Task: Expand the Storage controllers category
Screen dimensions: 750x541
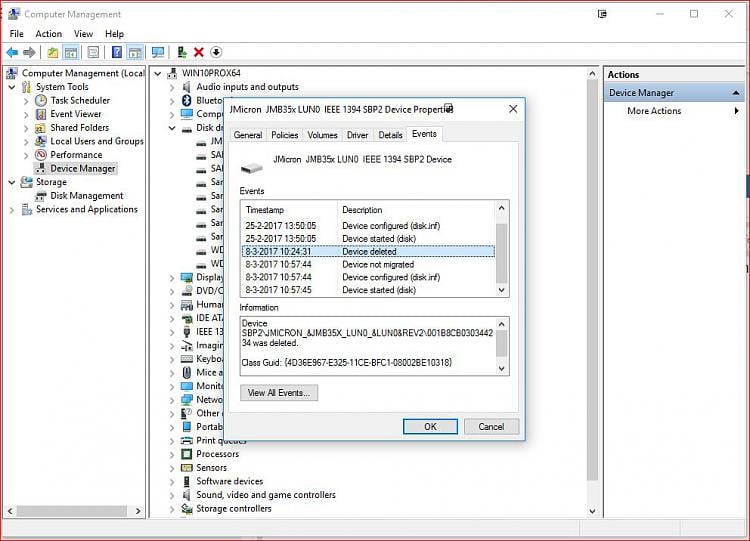Action: [x=172, y=509]
